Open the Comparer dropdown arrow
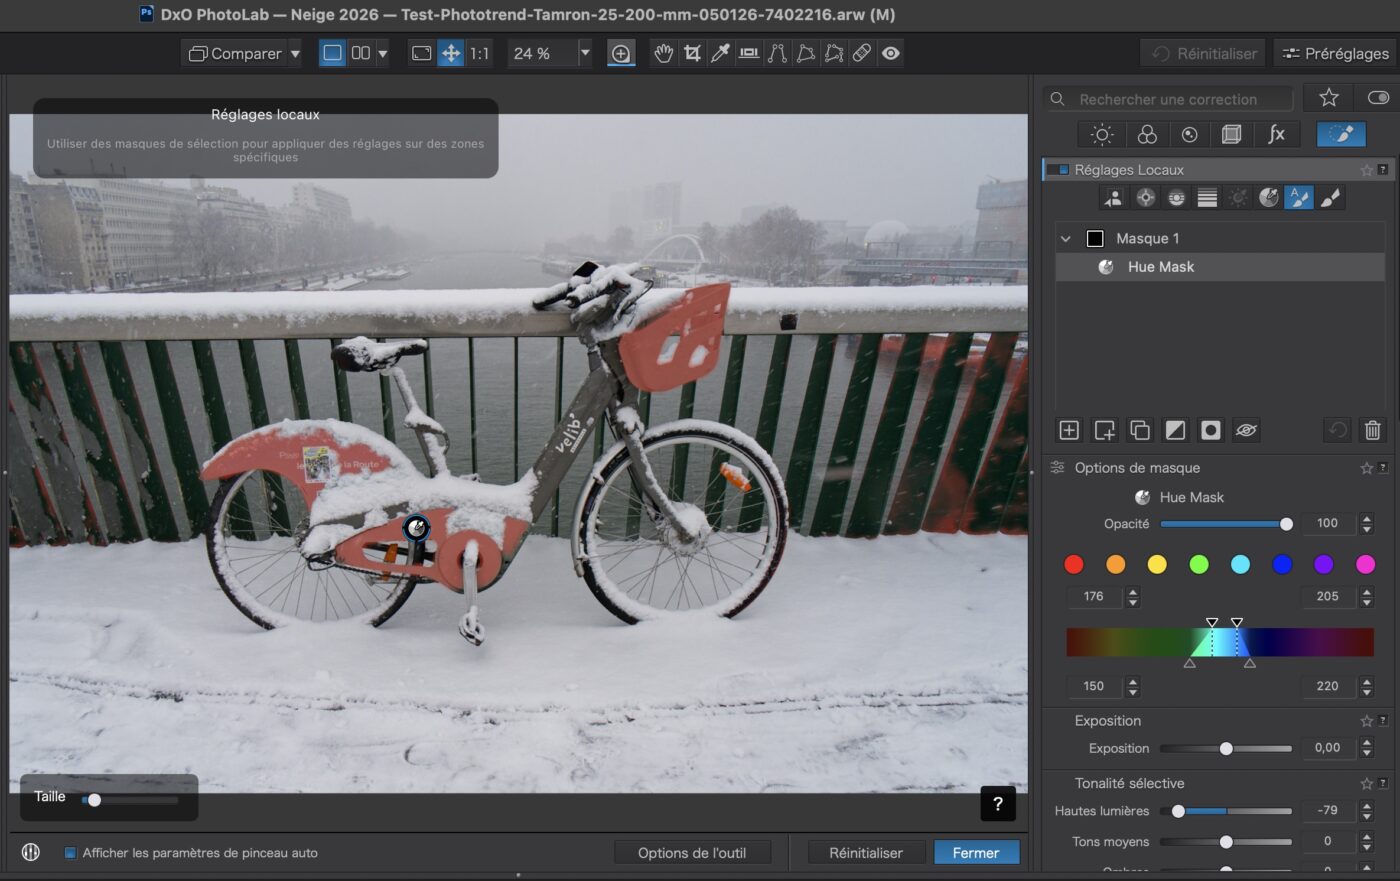The height and width of the screenshot is (881, 1400). coord(295,53)
